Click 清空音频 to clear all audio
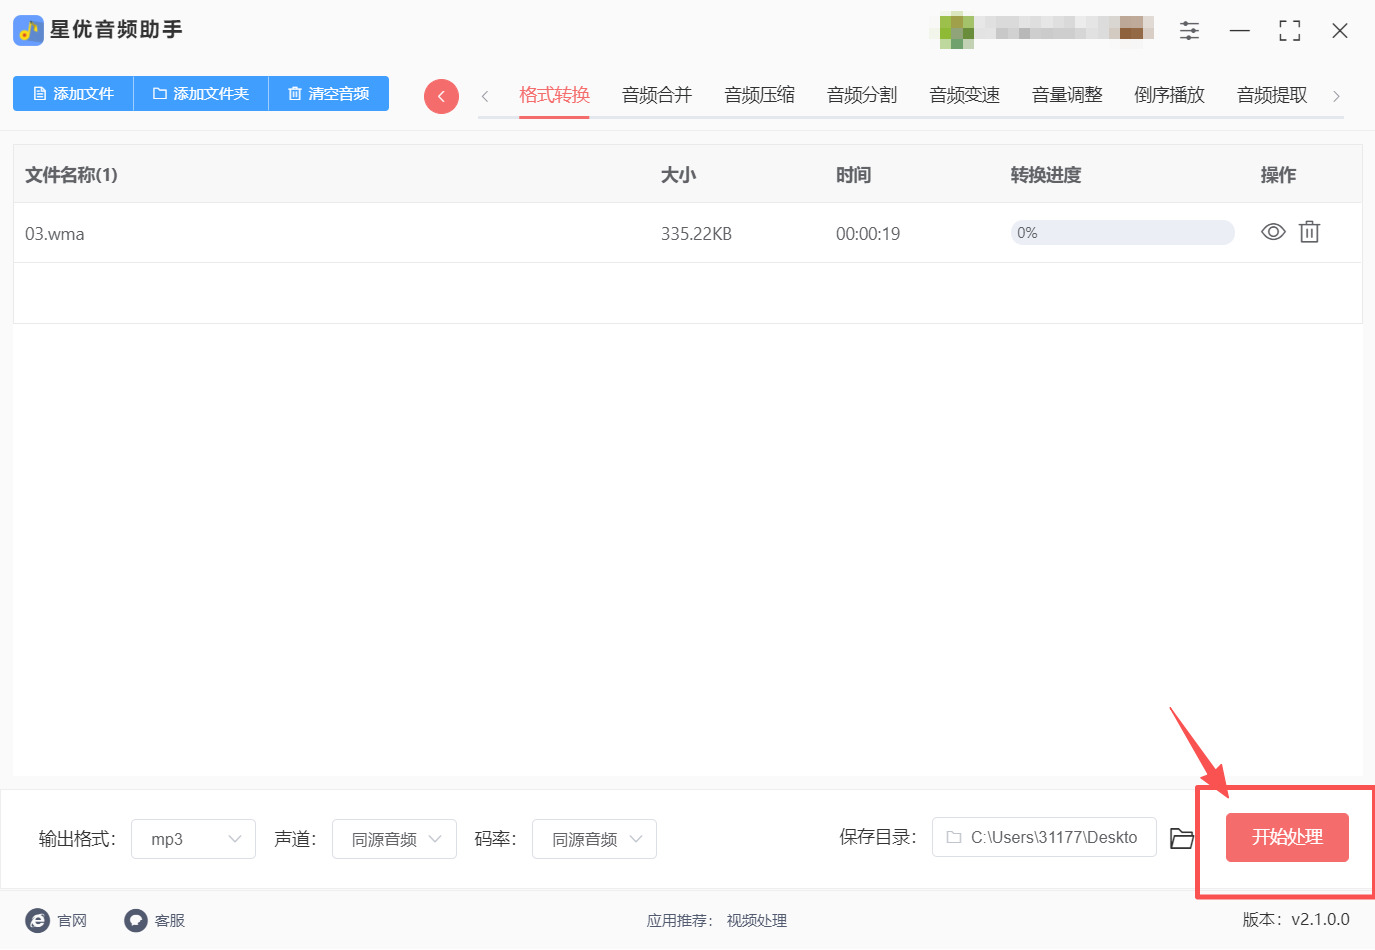This screenshot has width=1375, height=950. [328, 93]
